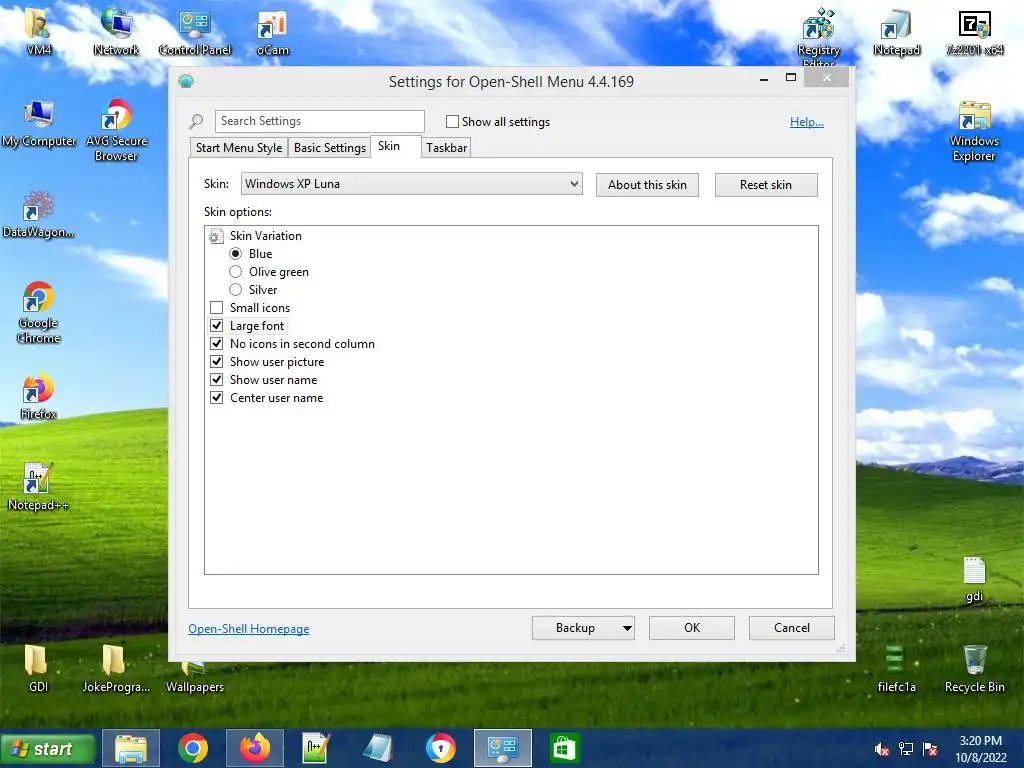Click the start button on taskbar
This screenshot has height=768, width=1024.
(48, 749)
